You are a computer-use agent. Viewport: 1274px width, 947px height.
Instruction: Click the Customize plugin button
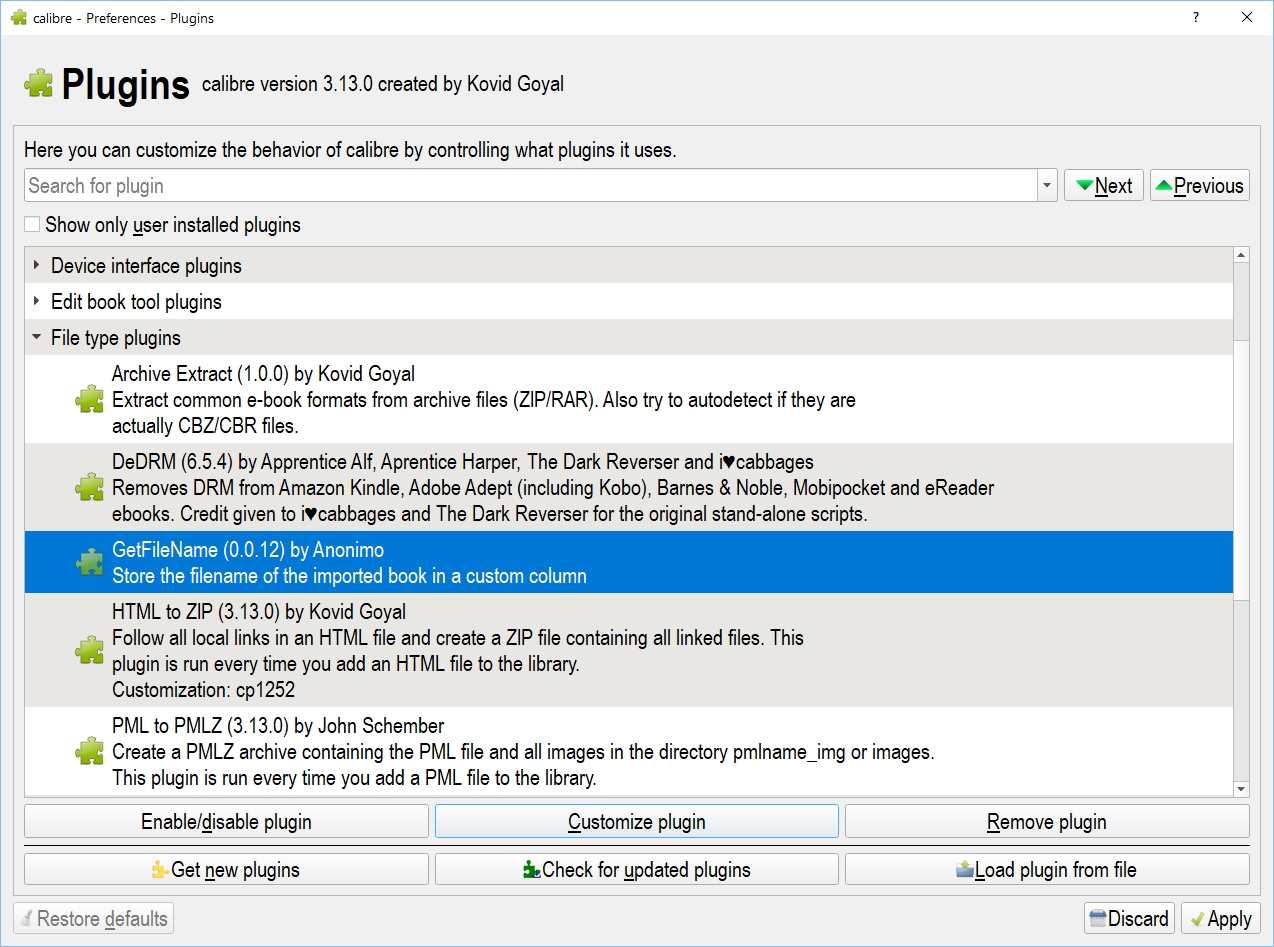pos(636,822)
